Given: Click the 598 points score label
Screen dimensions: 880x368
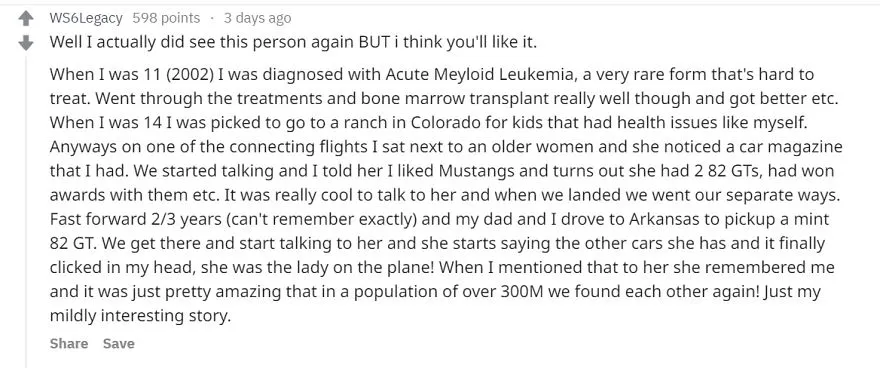Looking at the screenshot, I should point(166,18).
